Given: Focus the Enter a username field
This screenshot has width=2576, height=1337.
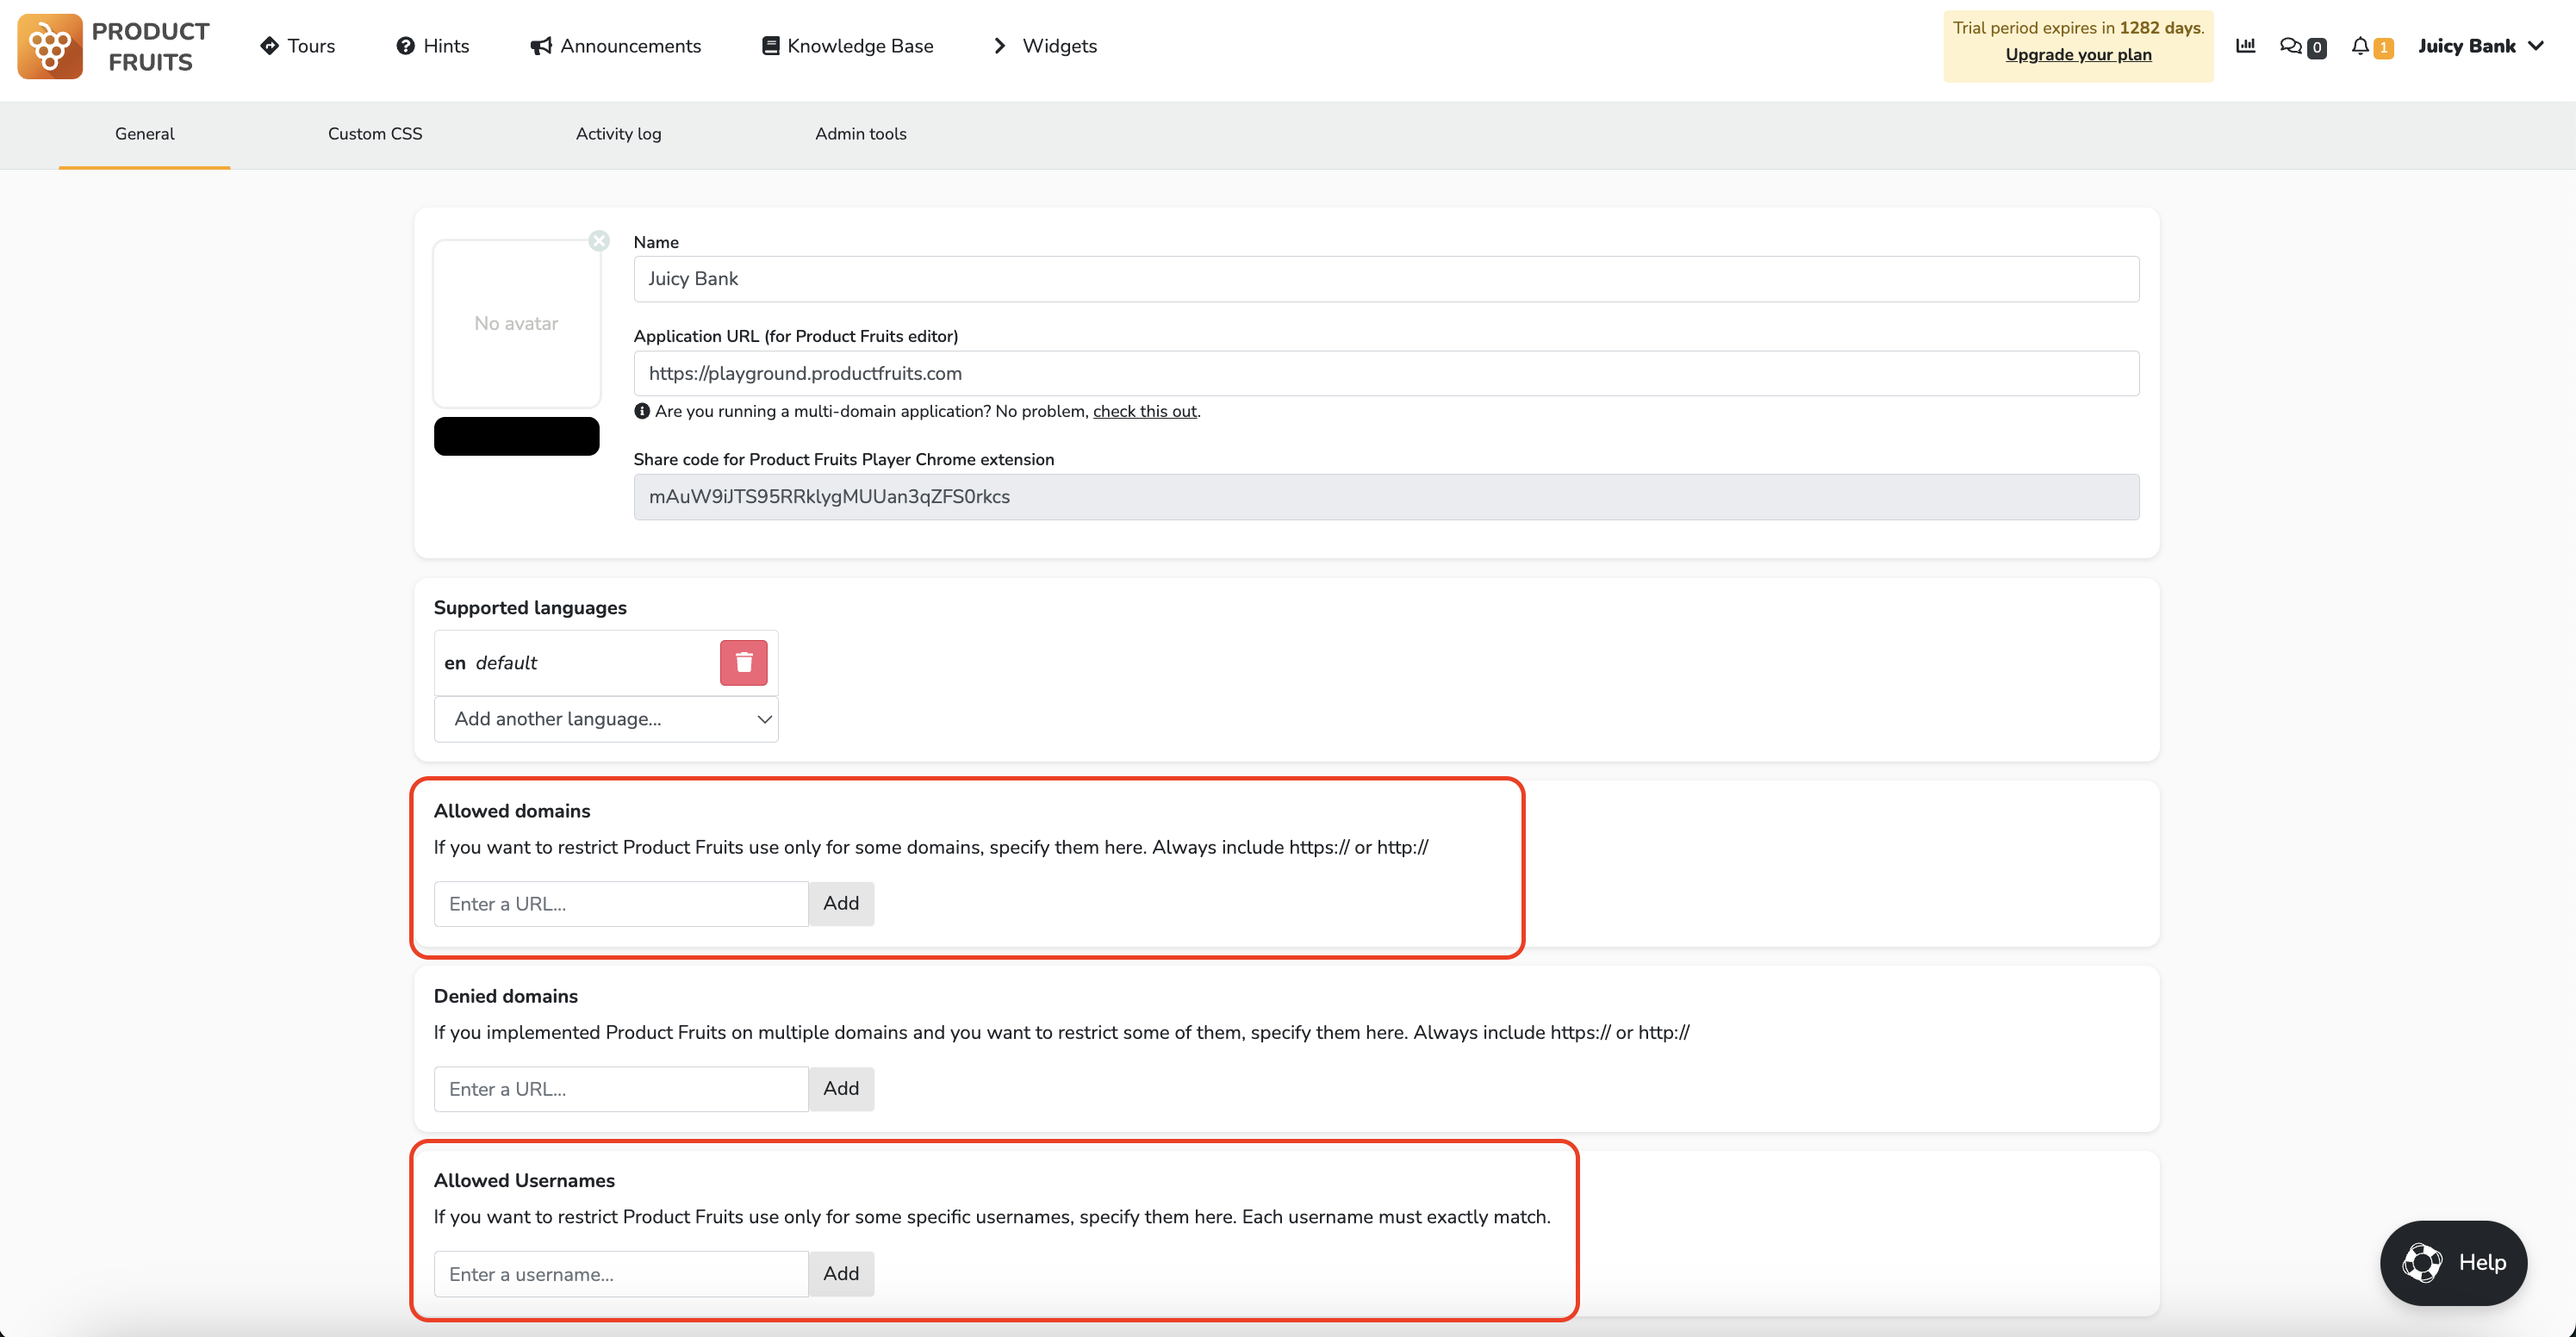Looking at the screenshot, I should (621, 1274).
